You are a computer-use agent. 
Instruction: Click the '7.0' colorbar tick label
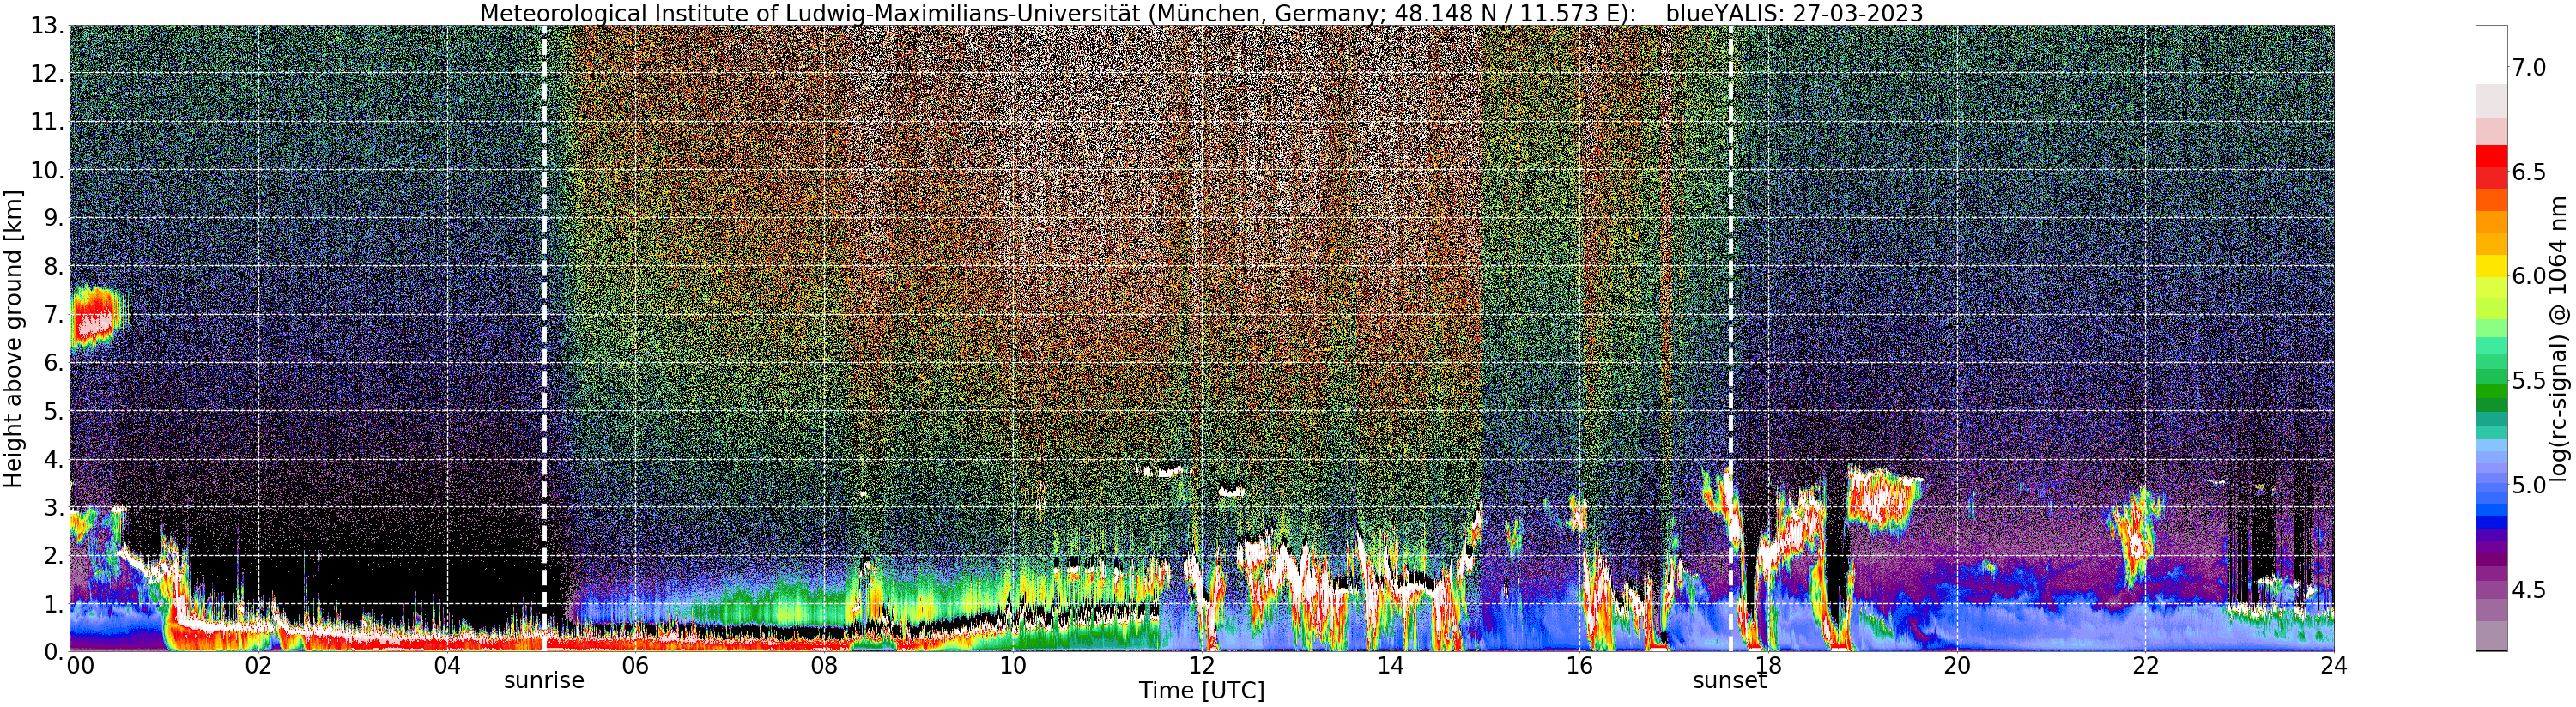[2530, 67]
